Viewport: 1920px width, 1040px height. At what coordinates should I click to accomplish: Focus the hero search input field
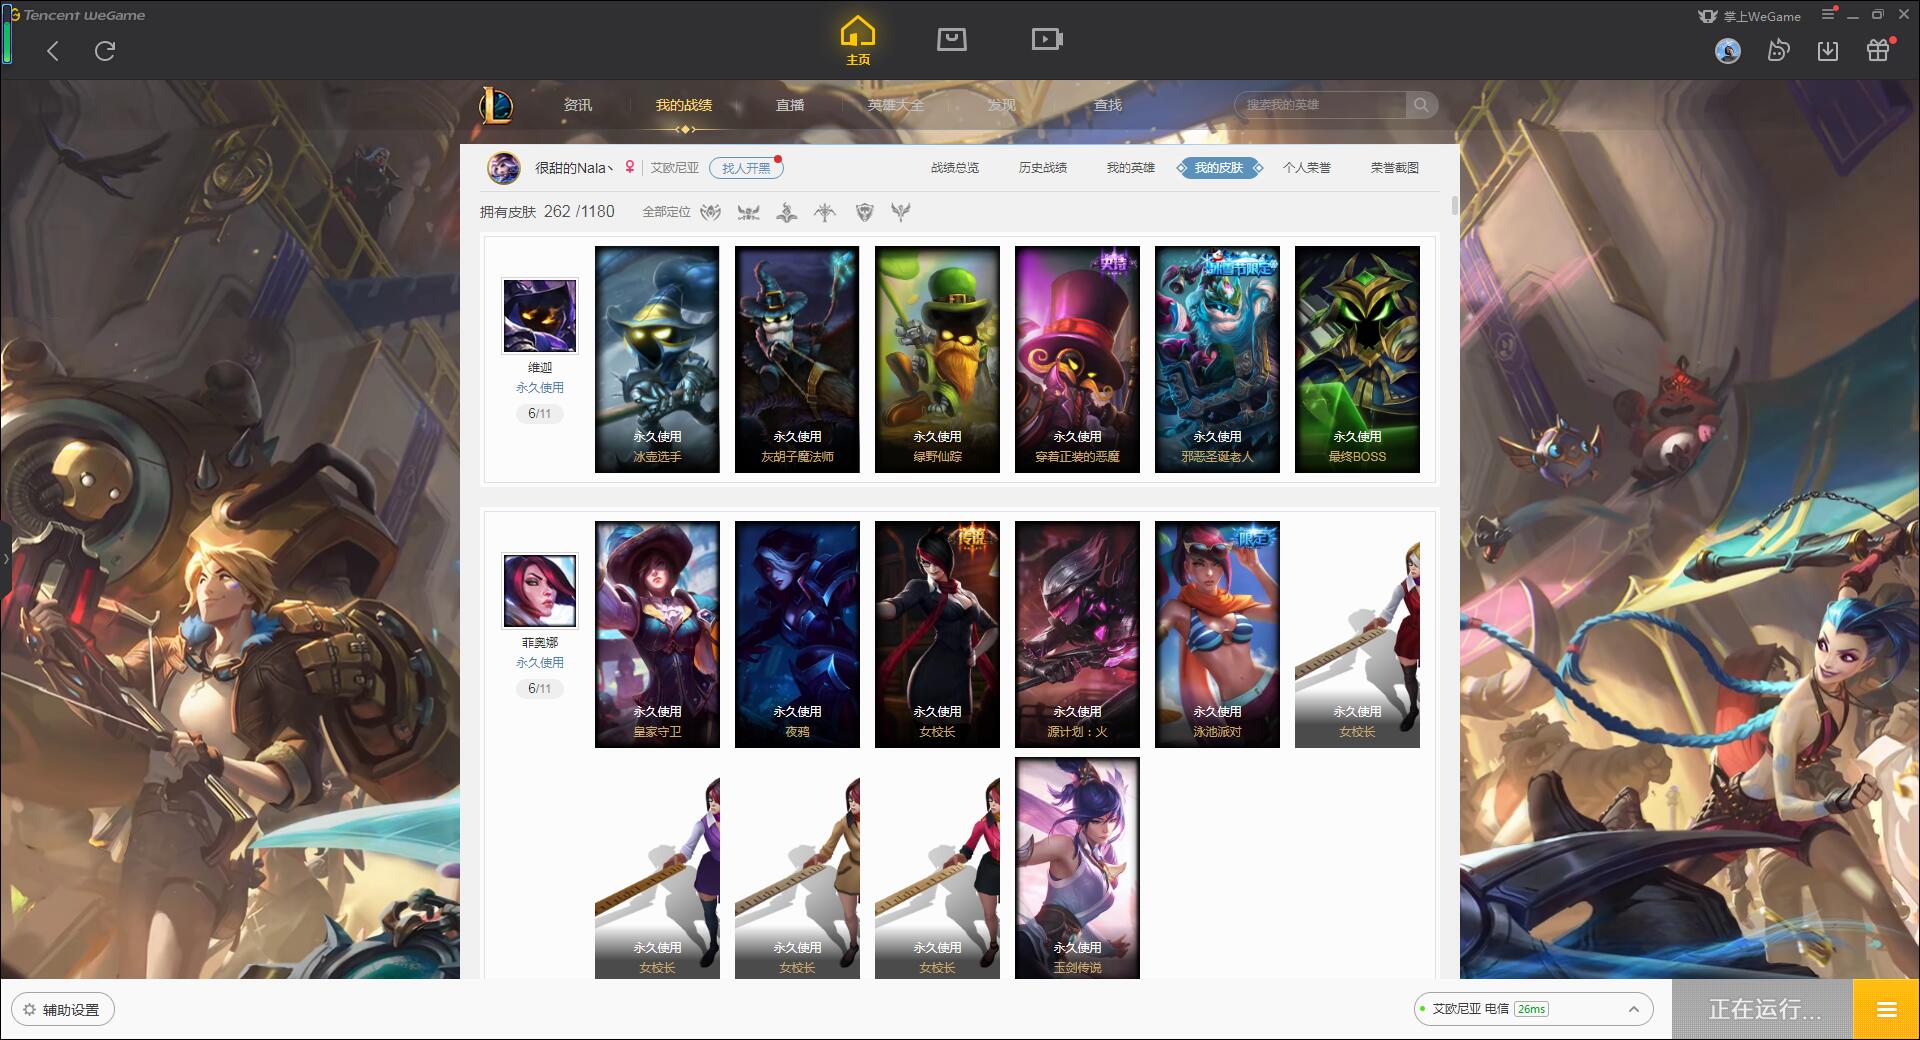click(1320, 105)
